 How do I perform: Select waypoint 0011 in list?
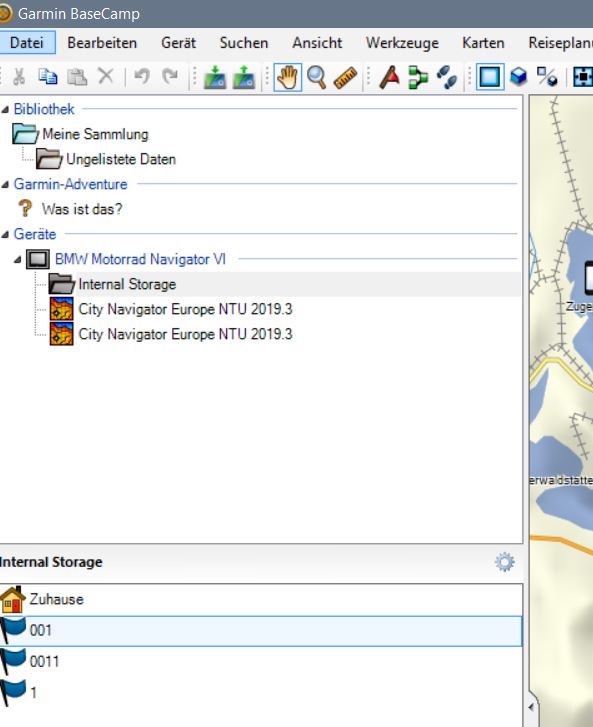pyautogui.click(x=261, y=662)
